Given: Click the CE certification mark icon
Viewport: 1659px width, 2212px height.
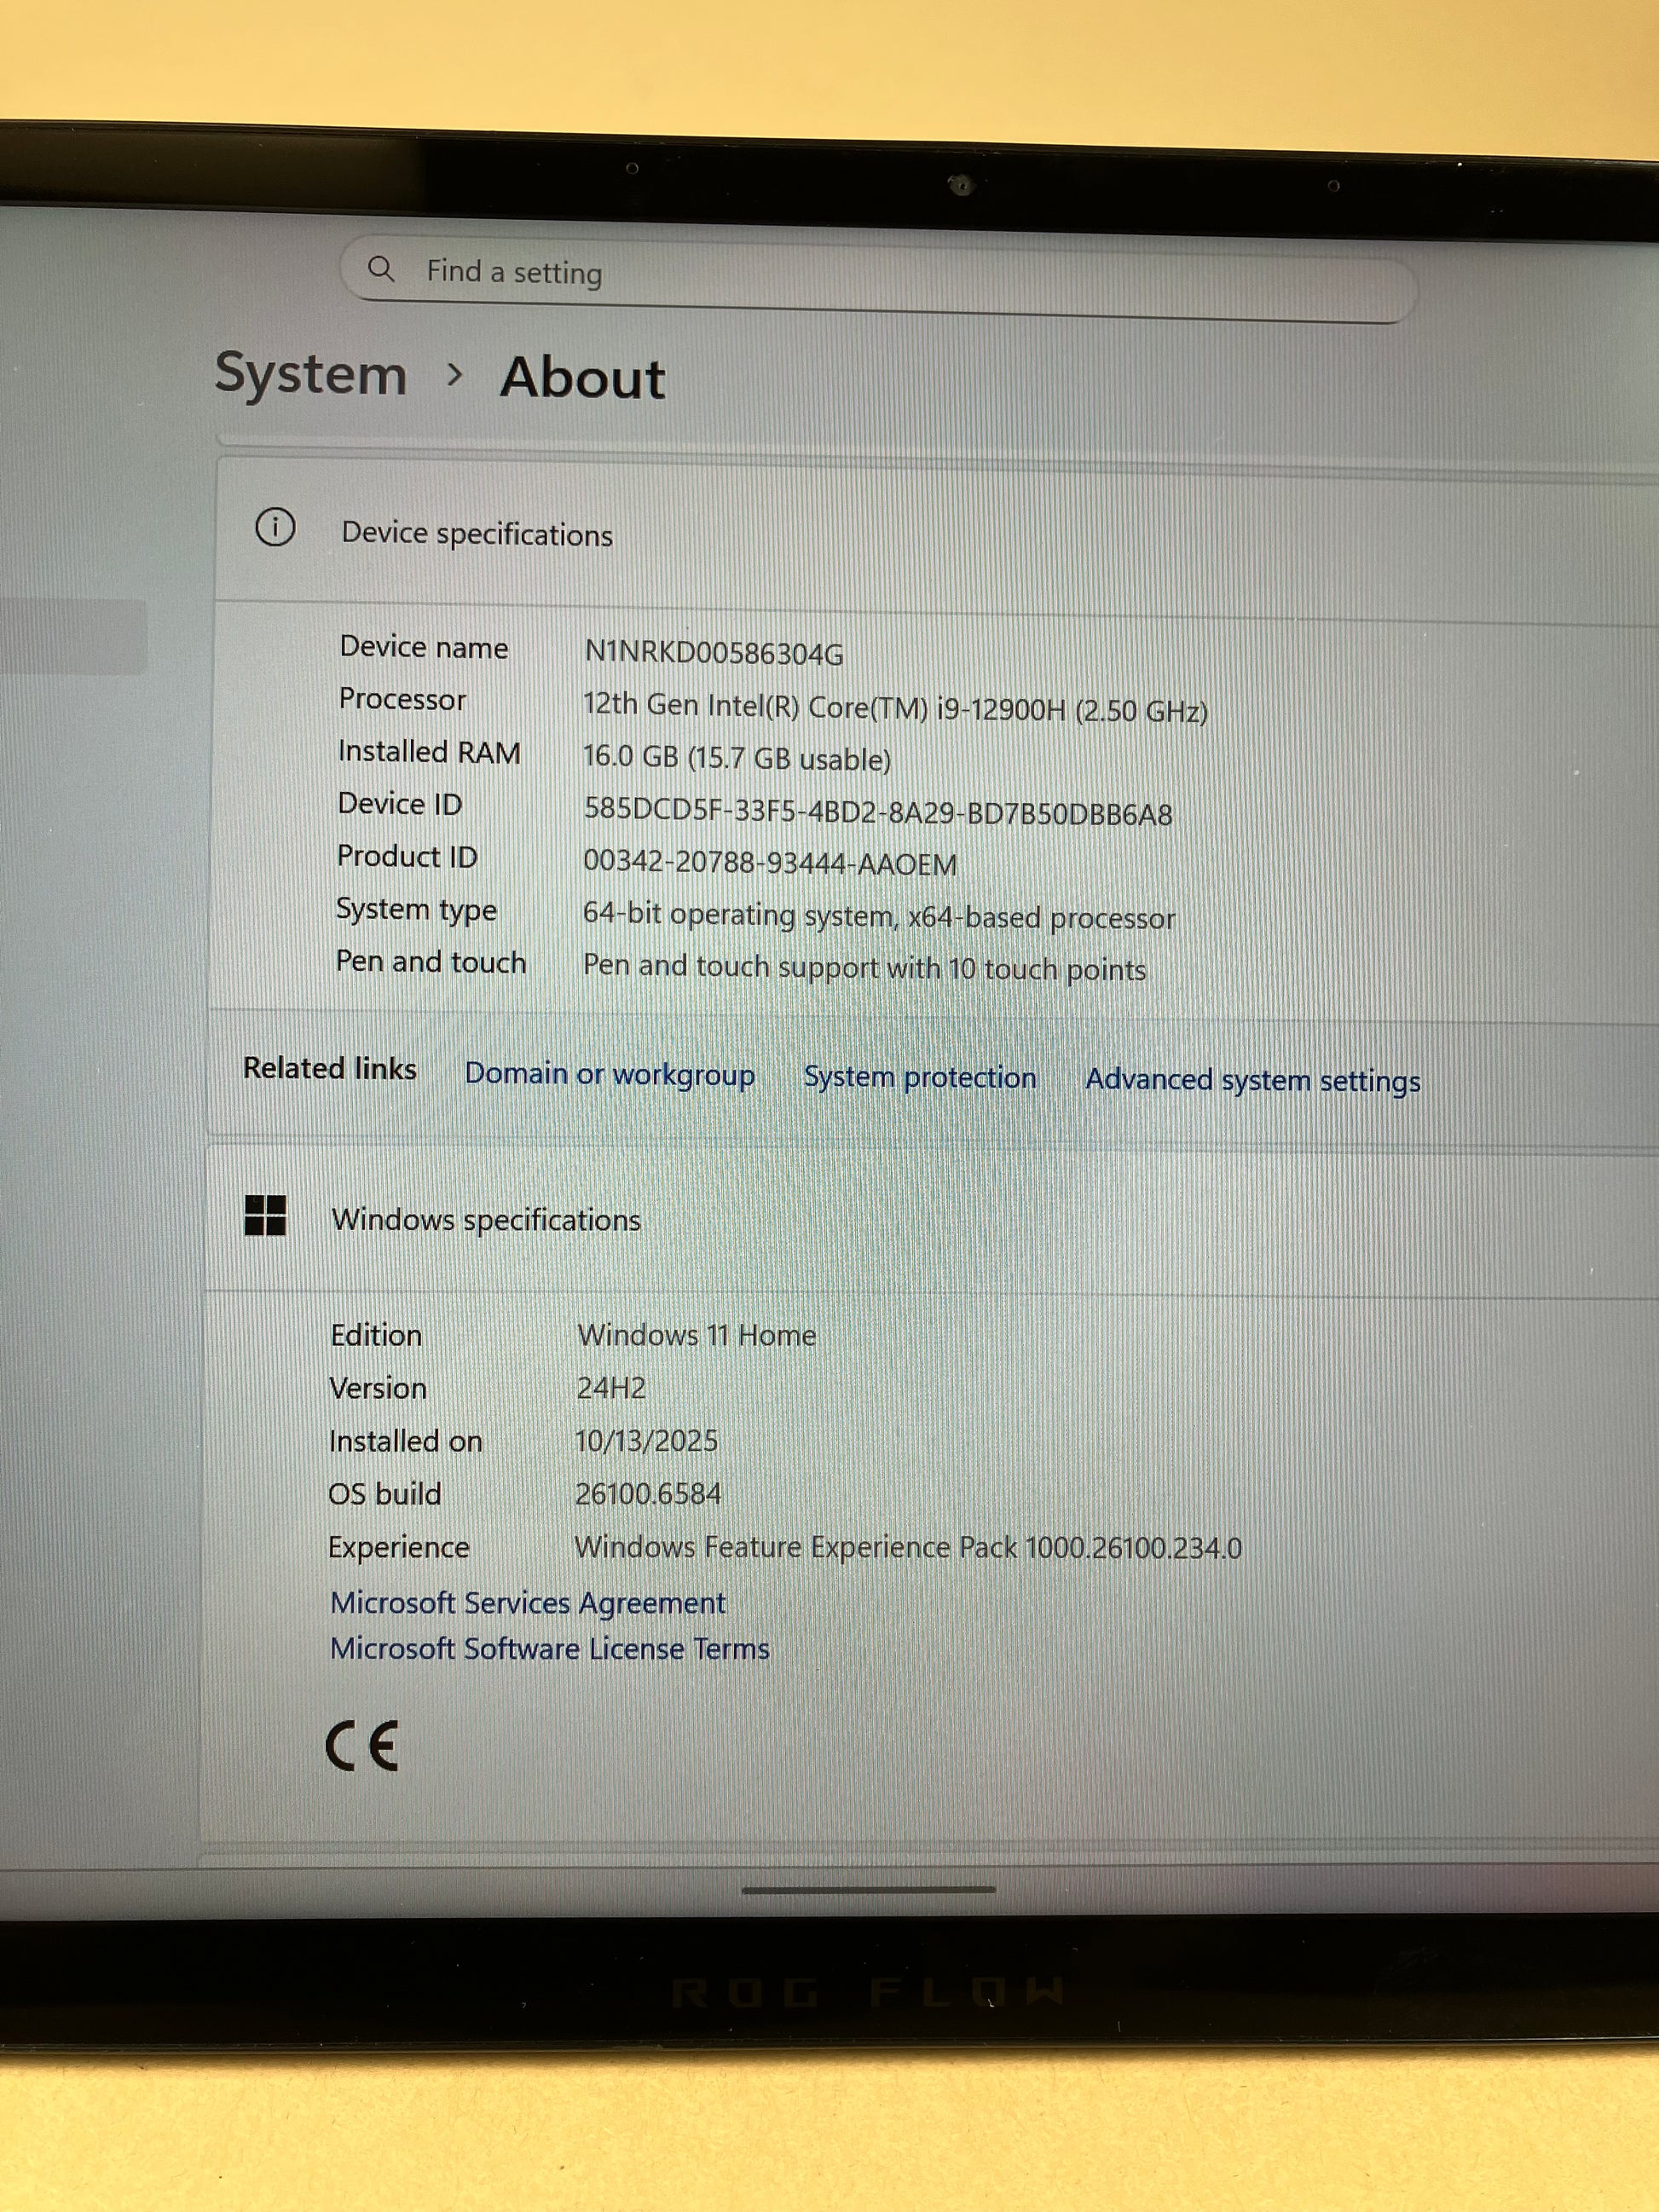Looking at the screenshot, I should [x=362, y=1746].
